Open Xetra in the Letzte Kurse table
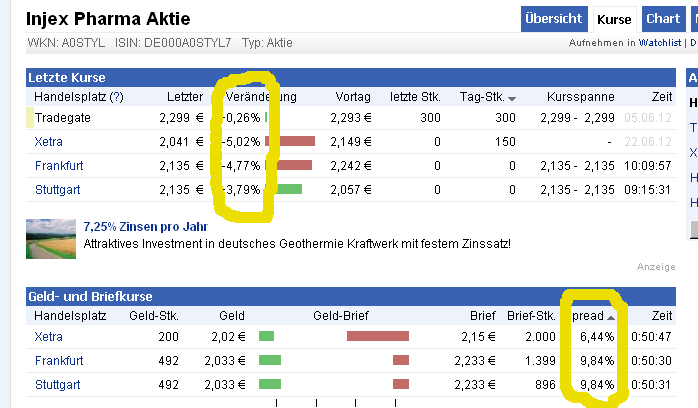The height and width of the screenshot is (408, 698). click(x=48, y=142)
